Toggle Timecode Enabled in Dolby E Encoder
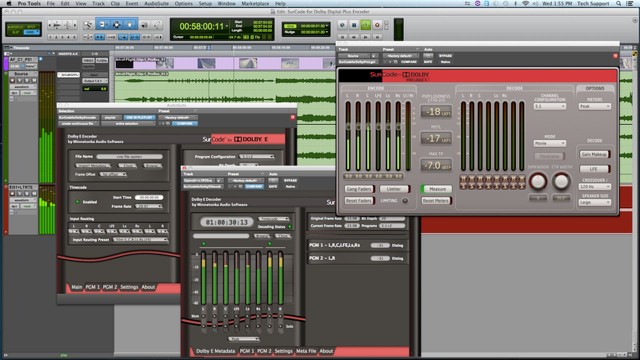Viewport: 640px width, 360px height. pos(78,202)
